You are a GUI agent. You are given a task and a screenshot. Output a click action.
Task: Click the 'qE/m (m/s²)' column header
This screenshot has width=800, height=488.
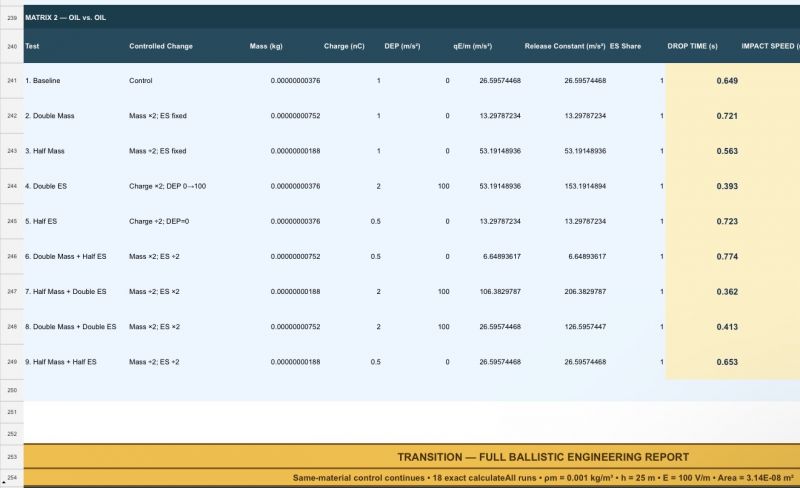tap(472, 46)
